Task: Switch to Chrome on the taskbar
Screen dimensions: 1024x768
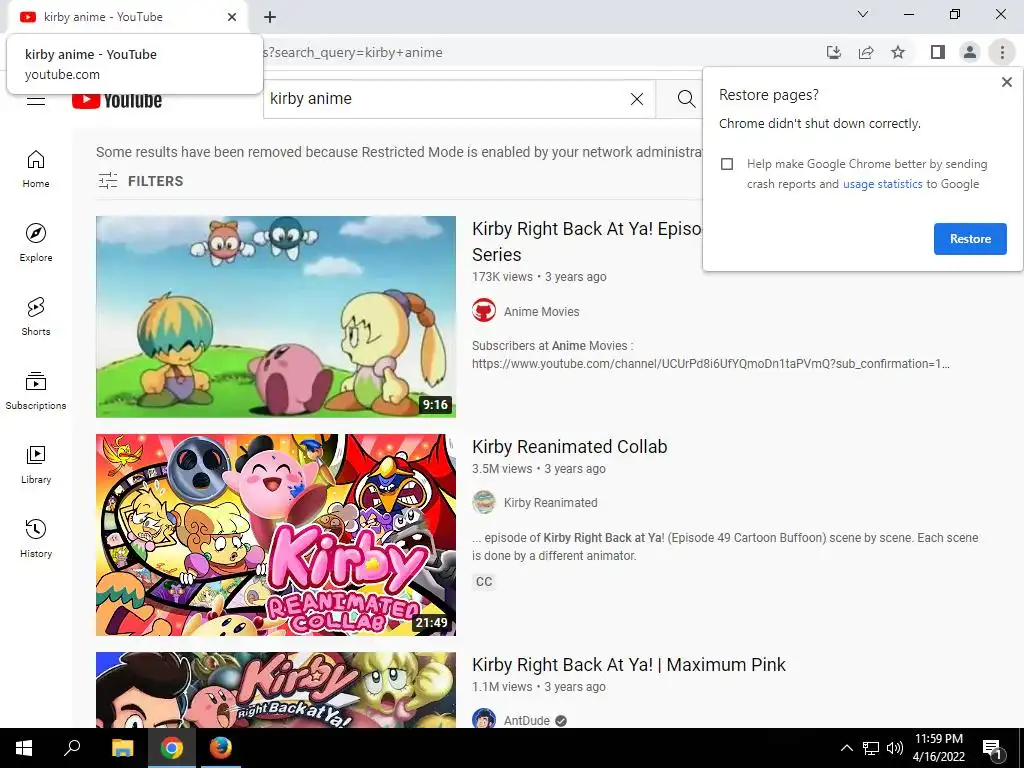Action: [172, 748]
